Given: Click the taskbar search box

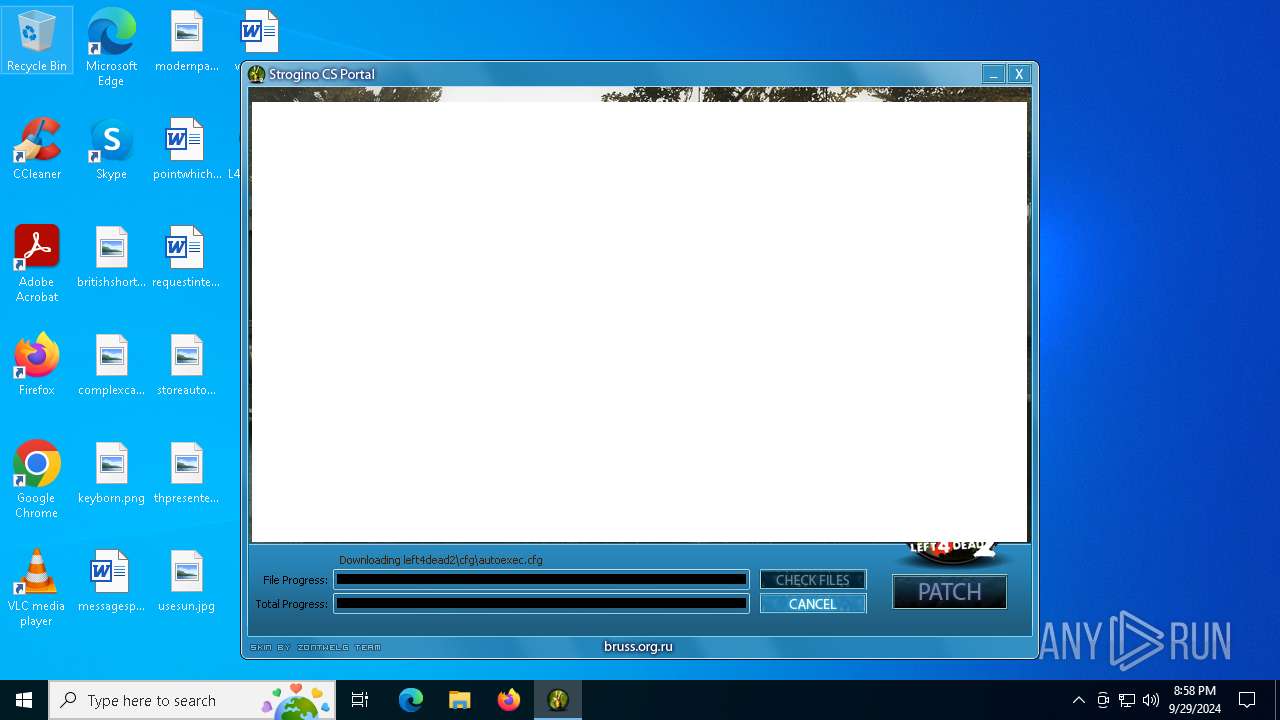Looking at the screenshot, I should pyautogui.click(x=192, y=700).
